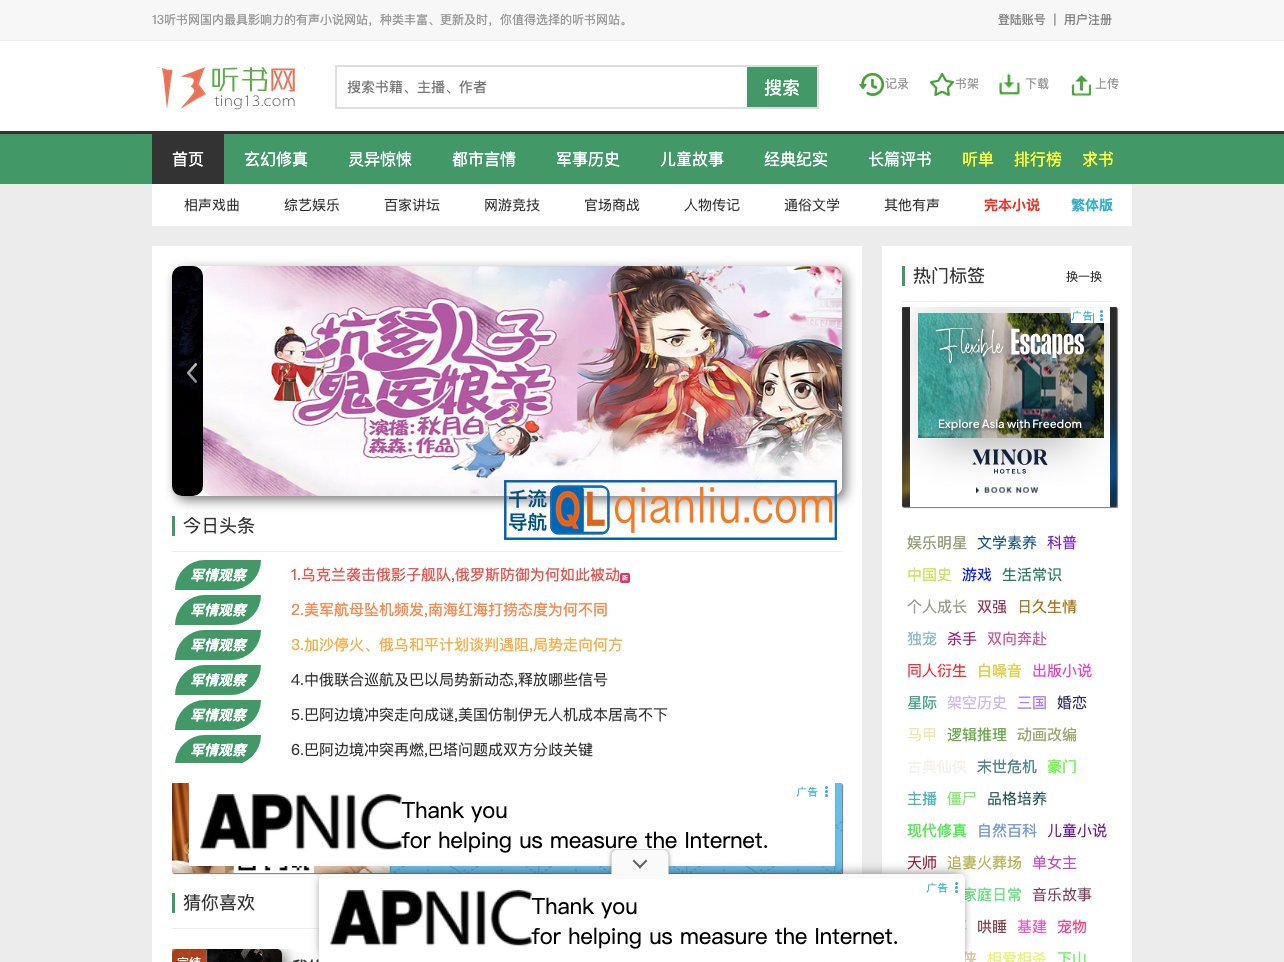Switch to the 玄幻修真 category tab
The image size is (1284, 962).
(x=276, y=158)
